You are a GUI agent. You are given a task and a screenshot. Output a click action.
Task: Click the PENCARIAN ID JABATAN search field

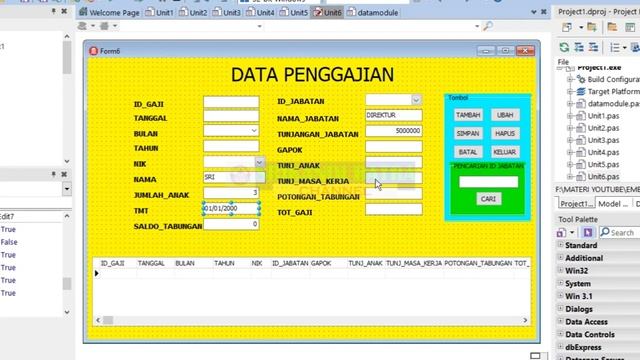(x=488, y=182)
